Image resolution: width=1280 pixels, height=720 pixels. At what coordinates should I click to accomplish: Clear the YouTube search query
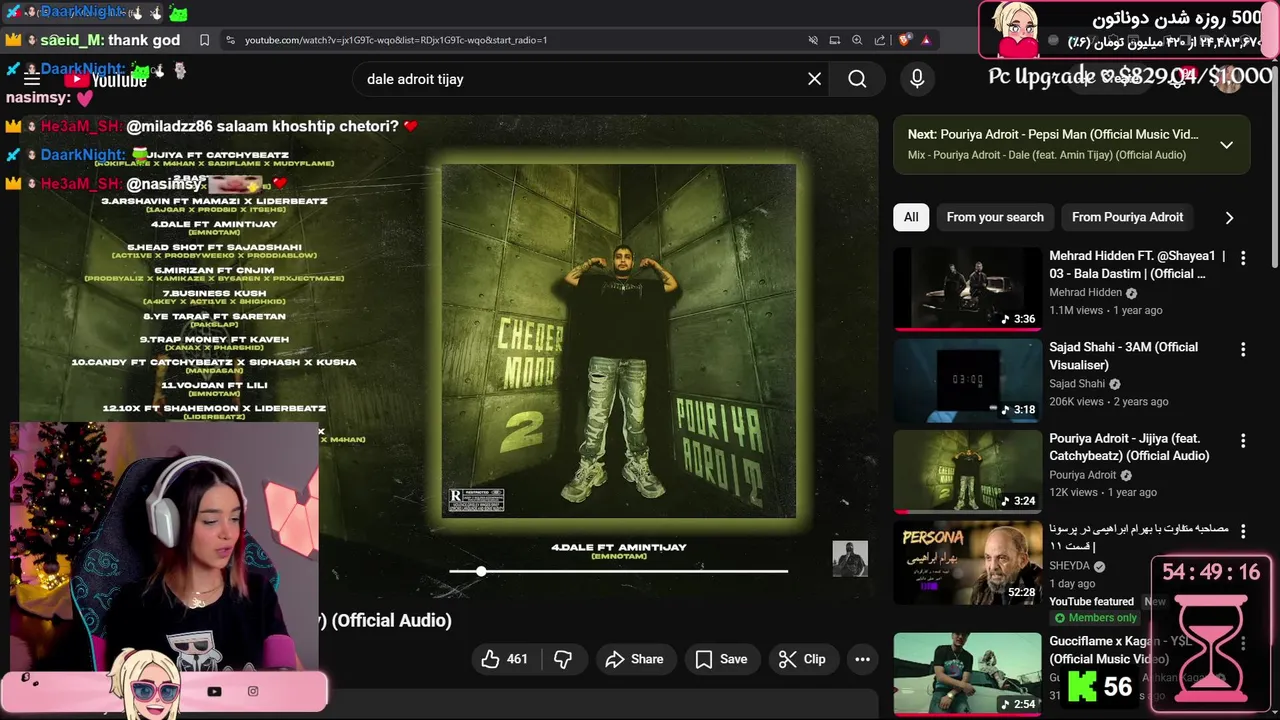pyautogui.click(x=814, y=79)
